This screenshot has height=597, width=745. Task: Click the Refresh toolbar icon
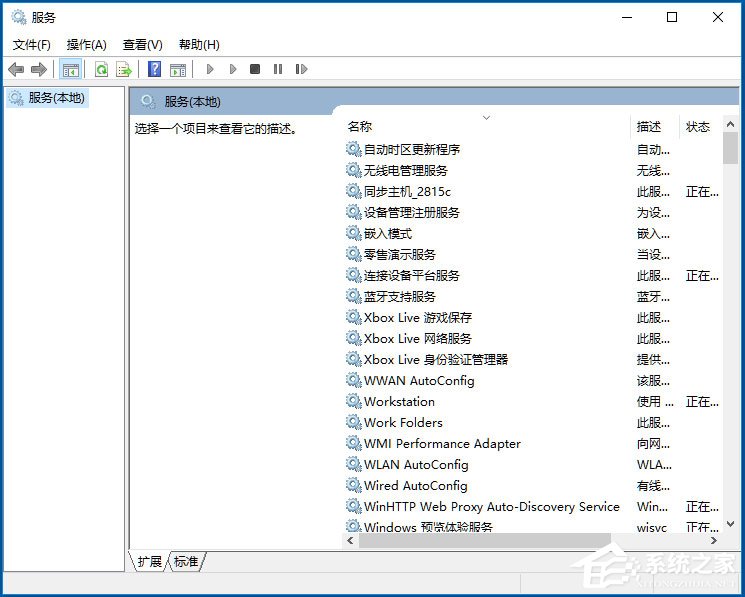pyautogui.click(x=101, y=69)
